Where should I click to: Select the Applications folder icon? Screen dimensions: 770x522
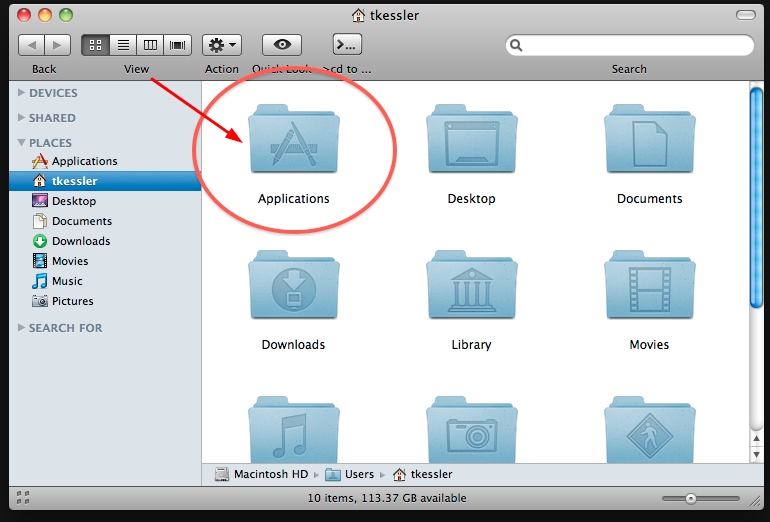tap(294, 138)
